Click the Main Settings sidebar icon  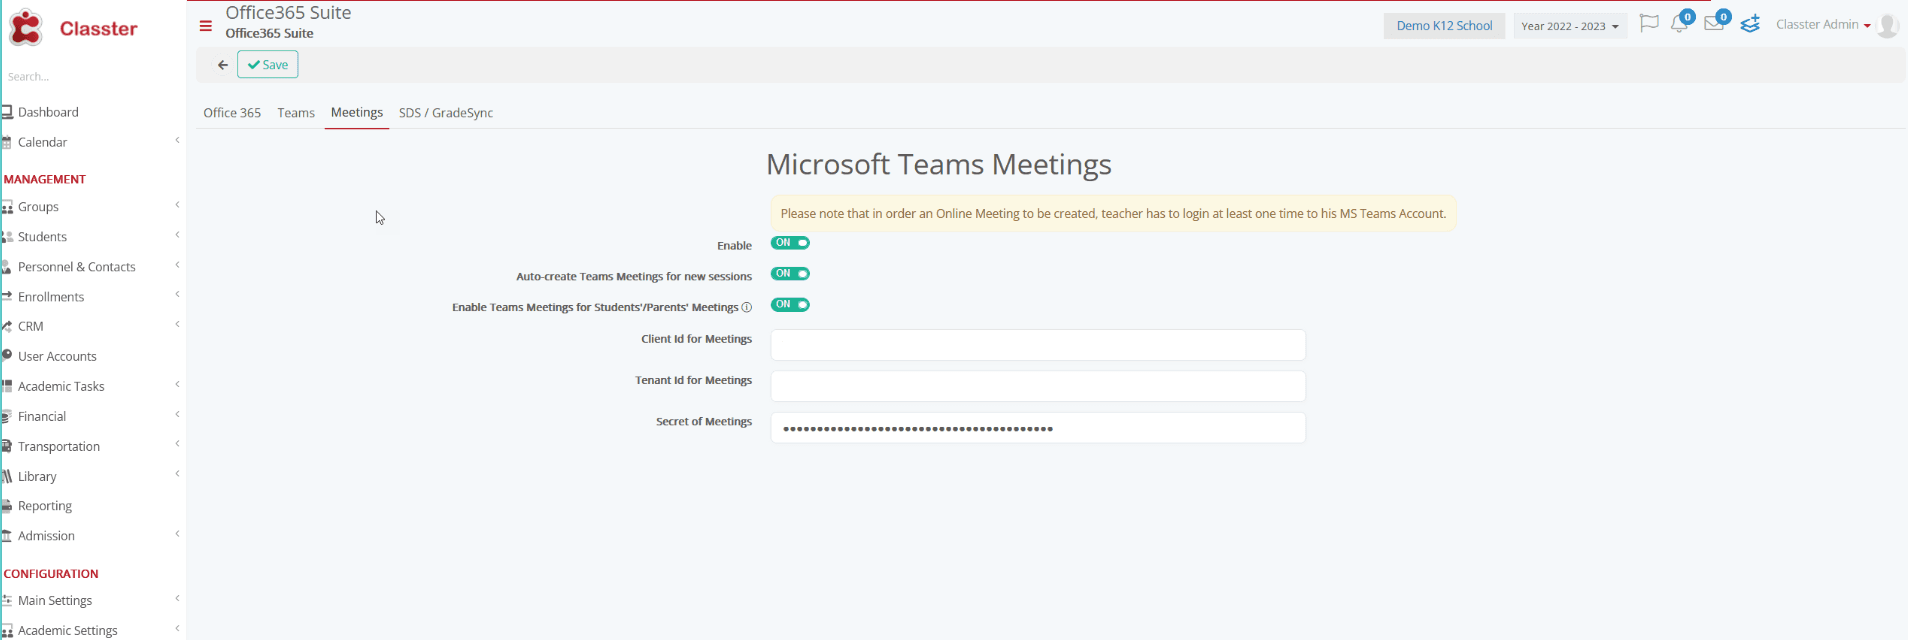click(x=7, y=600)
